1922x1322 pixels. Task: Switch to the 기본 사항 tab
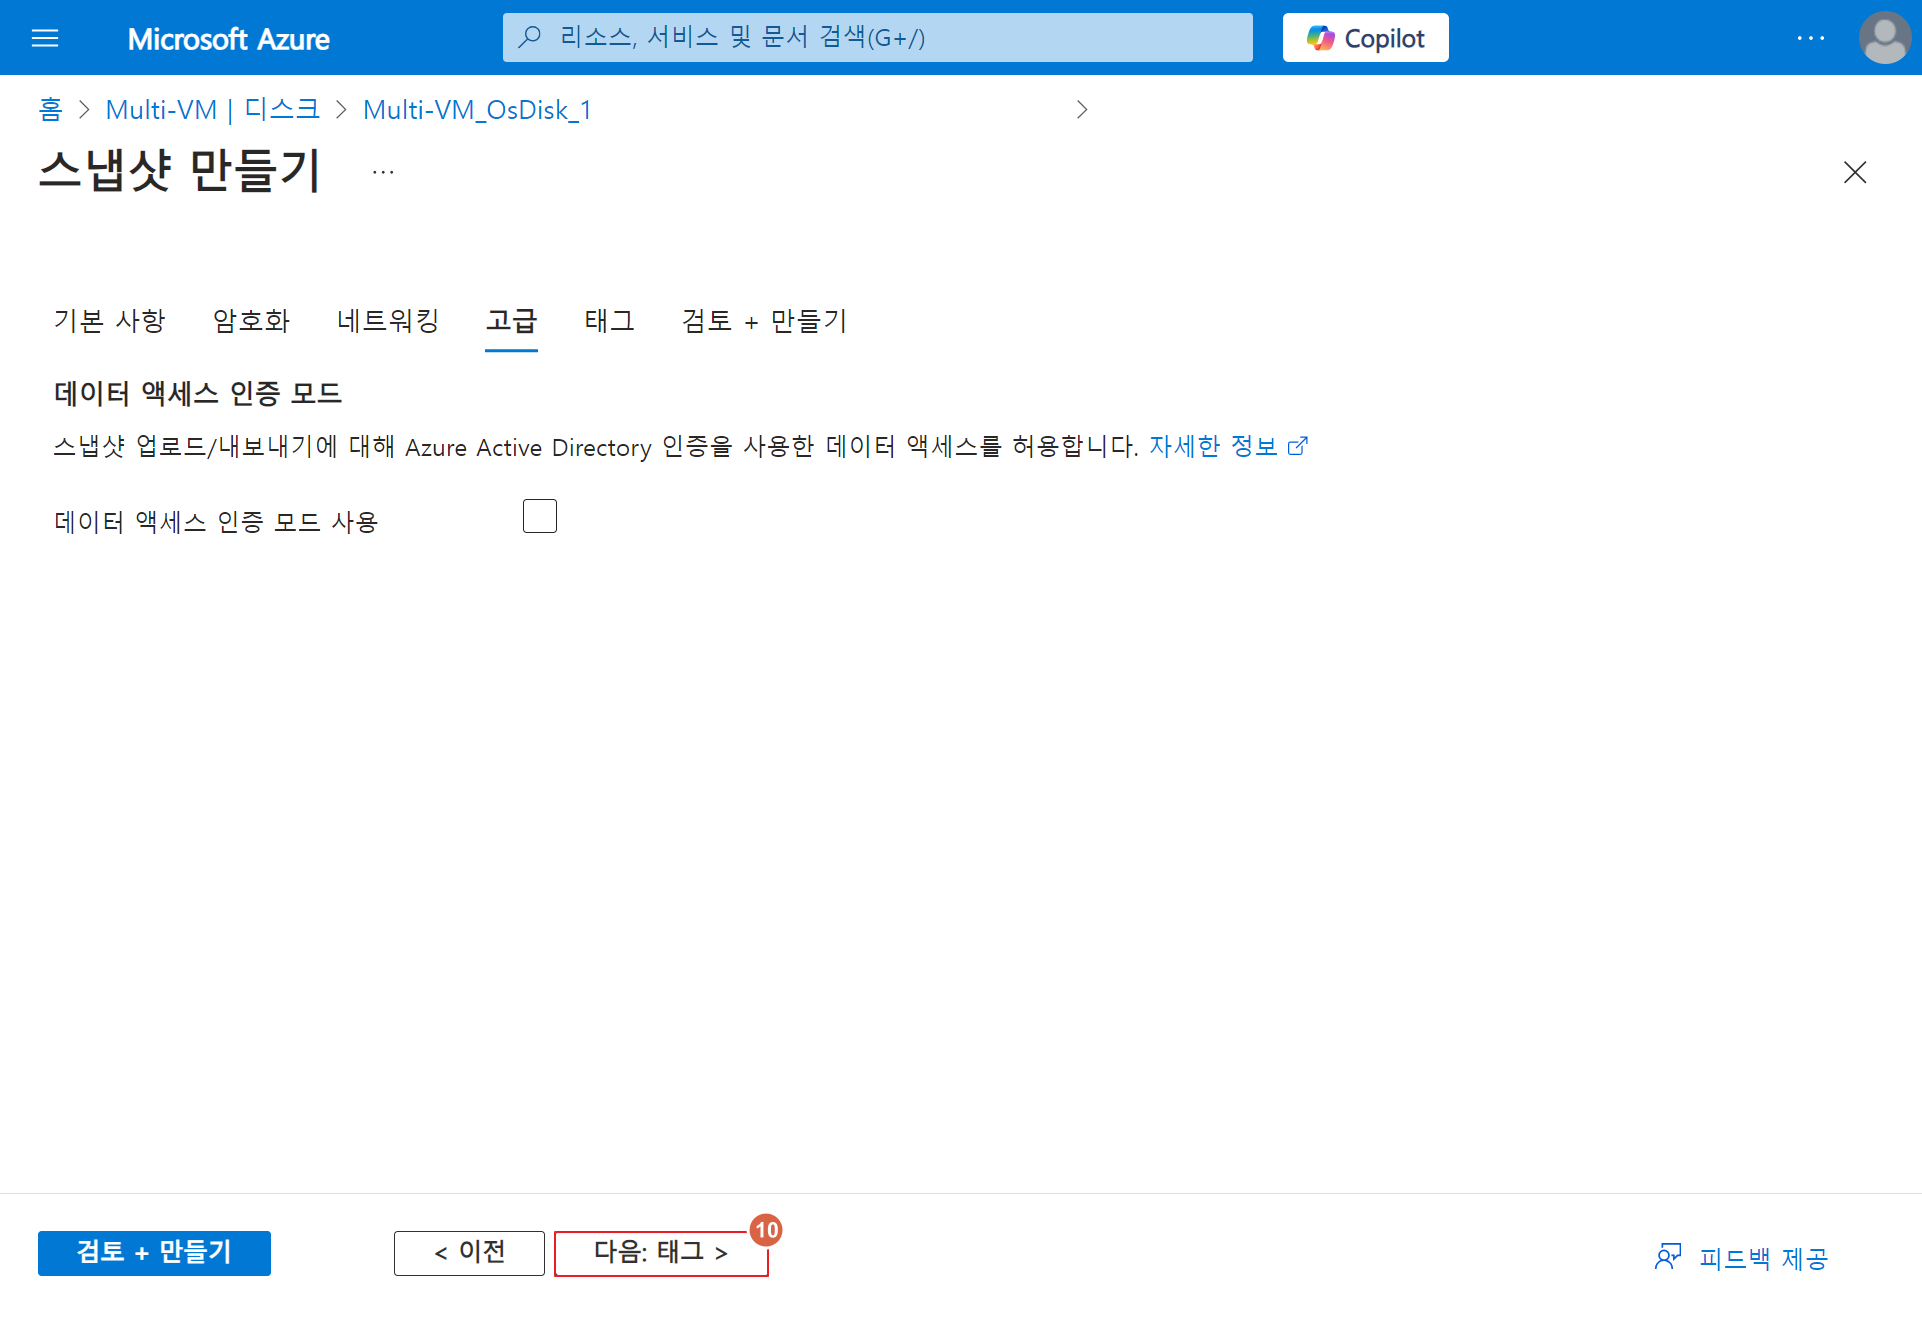pos(109,321)
